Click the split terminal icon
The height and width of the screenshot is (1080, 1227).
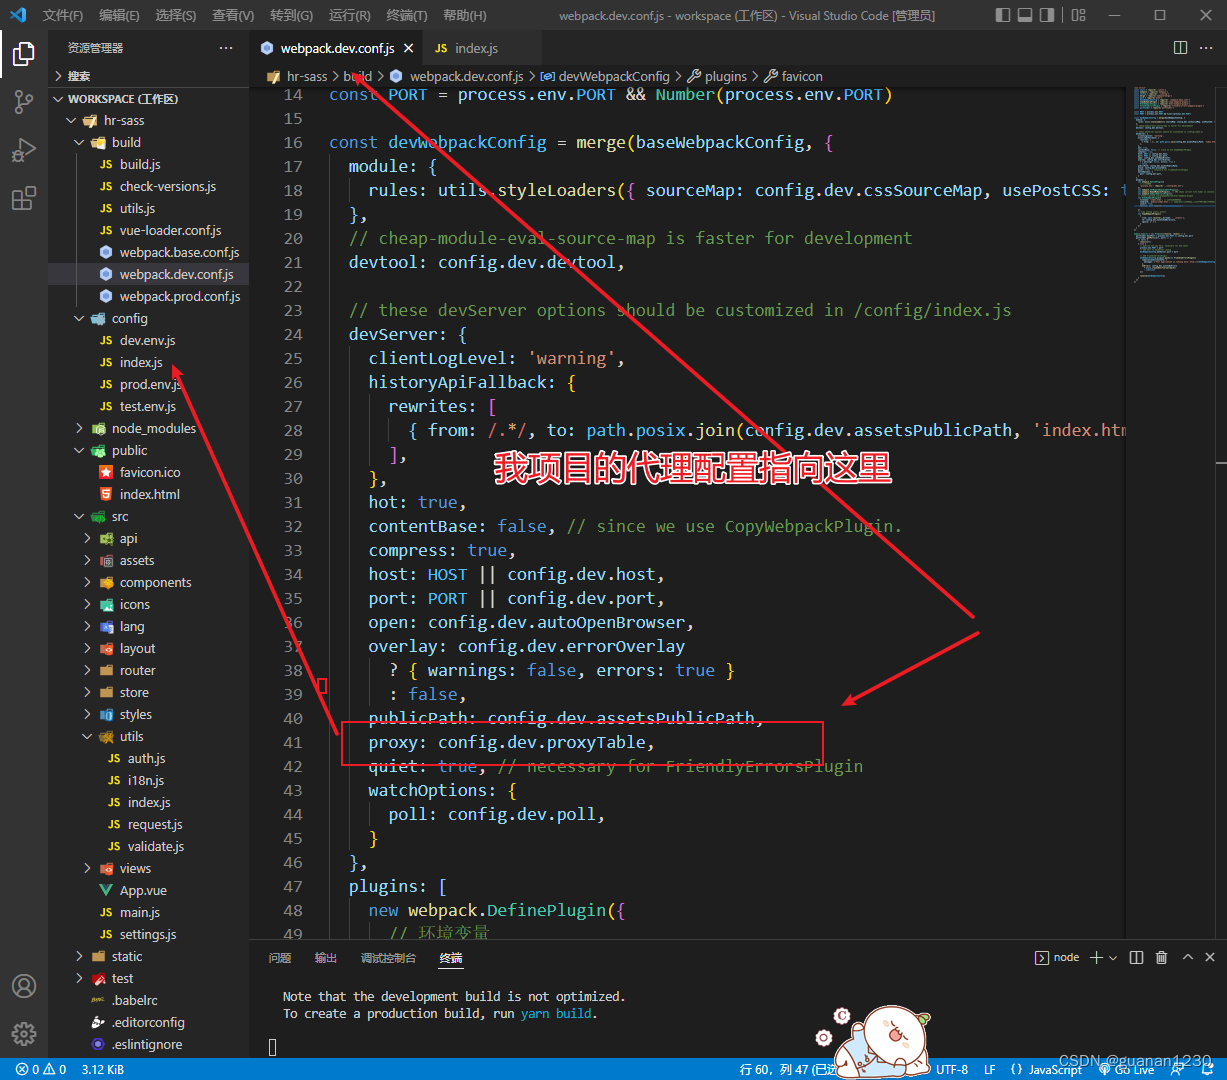1136,957
